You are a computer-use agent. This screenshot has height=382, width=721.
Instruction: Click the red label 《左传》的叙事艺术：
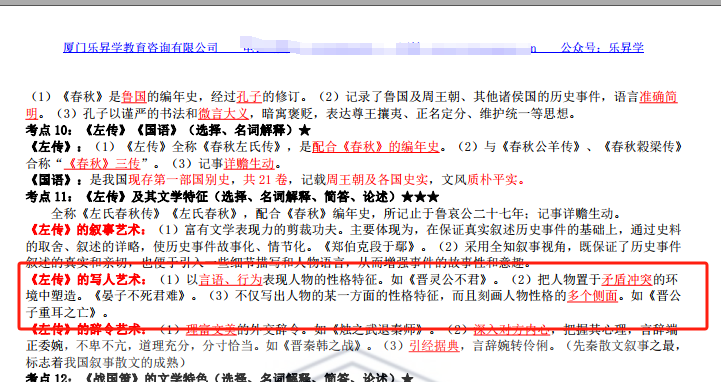(x=86, y=230)
